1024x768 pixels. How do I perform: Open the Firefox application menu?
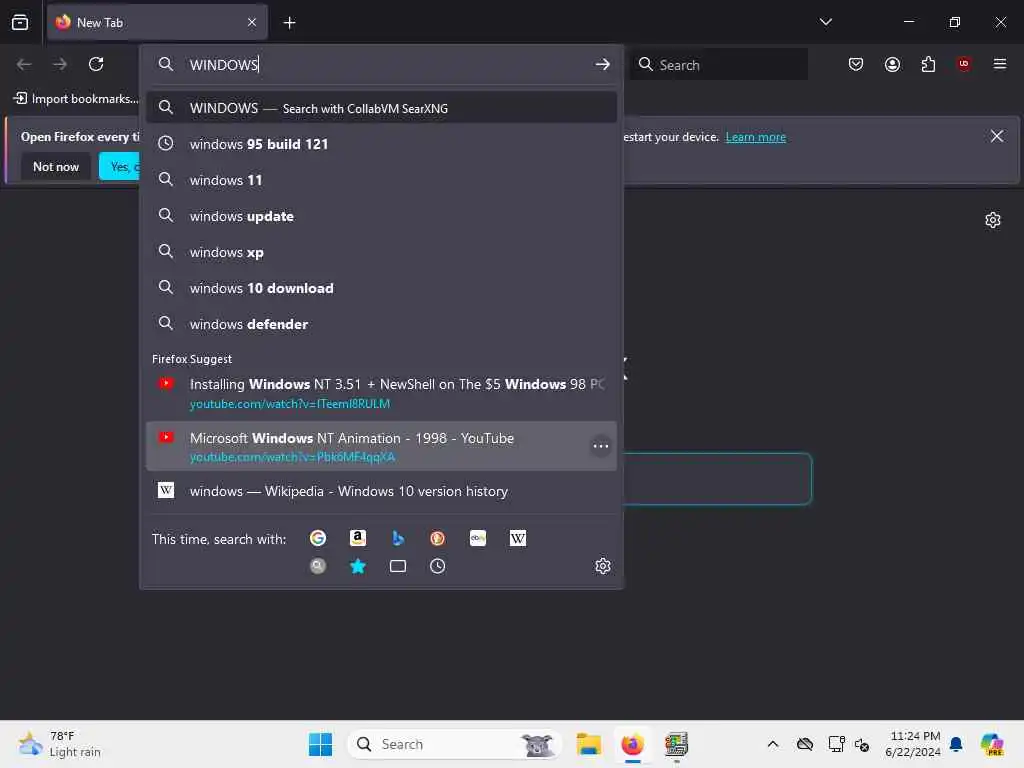tap(1000, 64)
